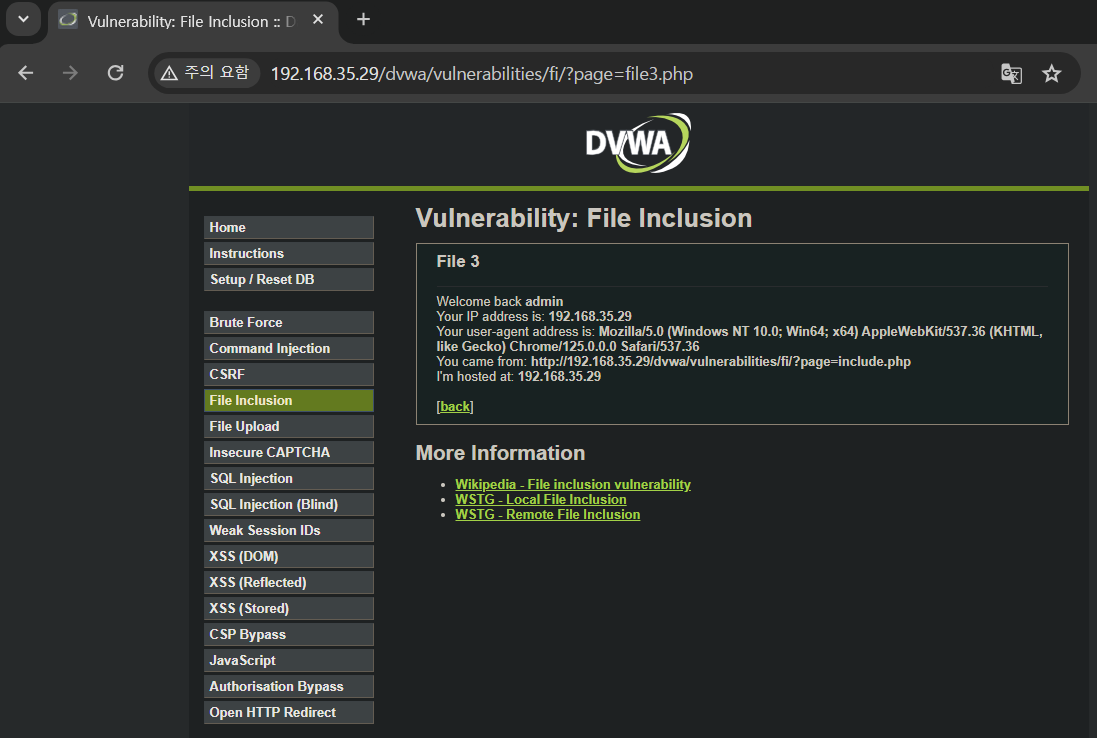Open CSRF page
This screenshot has height=738, width=1097.
(288, 374)
